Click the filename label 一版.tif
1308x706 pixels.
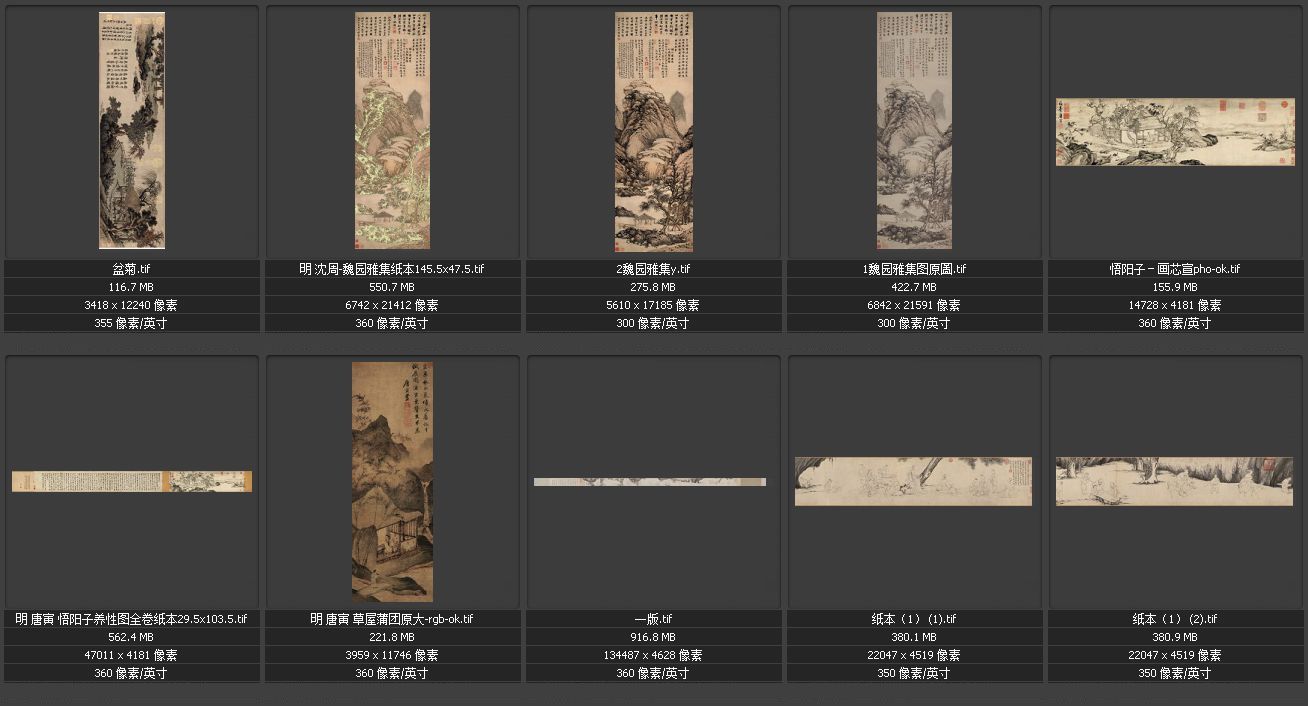pyautogui.click(x=653, y=619)
